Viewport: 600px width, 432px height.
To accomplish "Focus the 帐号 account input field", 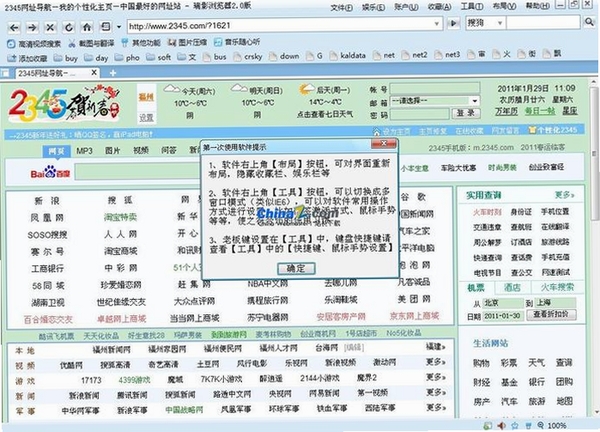I will 435,89.
